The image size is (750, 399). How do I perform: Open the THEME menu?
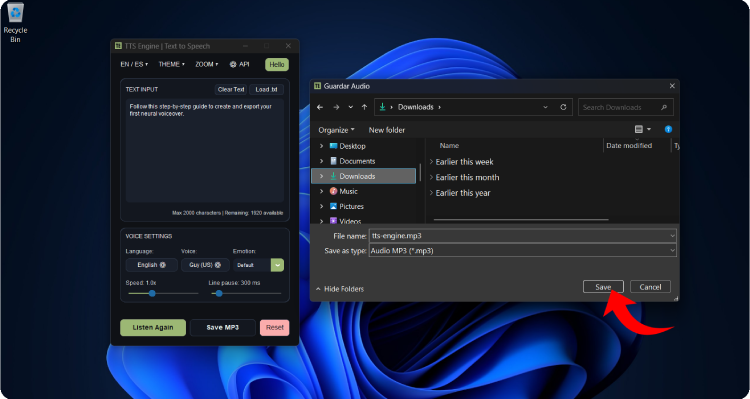tap(171, 64)
